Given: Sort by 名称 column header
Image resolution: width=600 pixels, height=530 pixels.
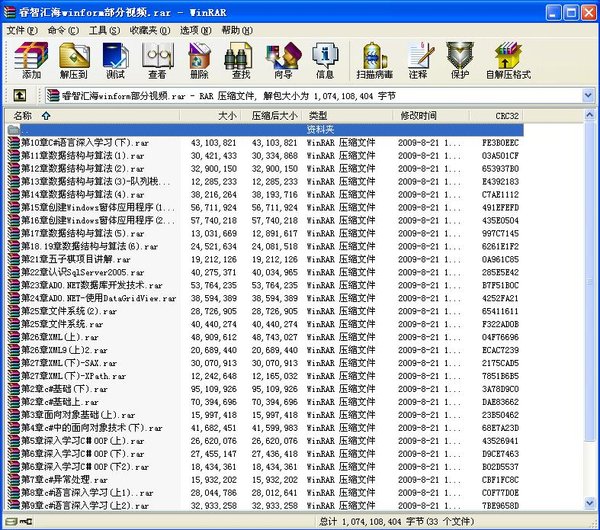Looking at the screenshot, I should pos(92,116).
